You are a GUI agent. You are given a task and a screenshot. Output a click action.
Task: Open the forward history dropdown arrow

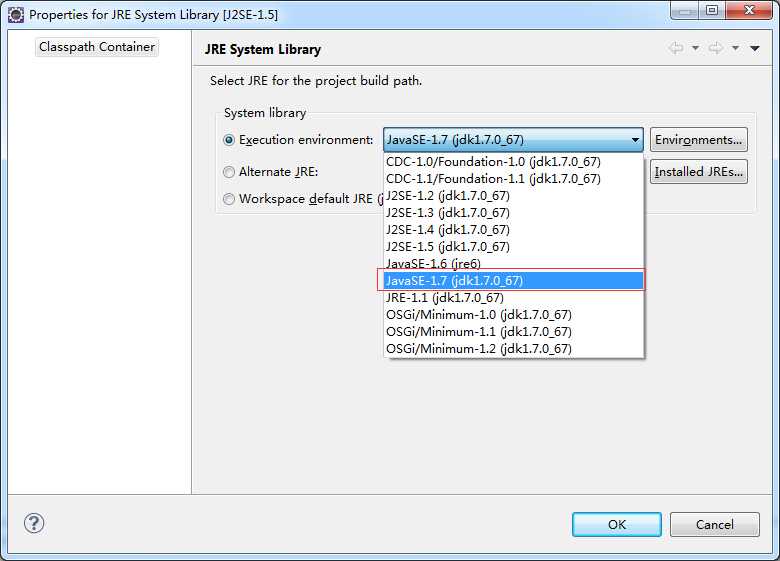[x=735, y=48]
